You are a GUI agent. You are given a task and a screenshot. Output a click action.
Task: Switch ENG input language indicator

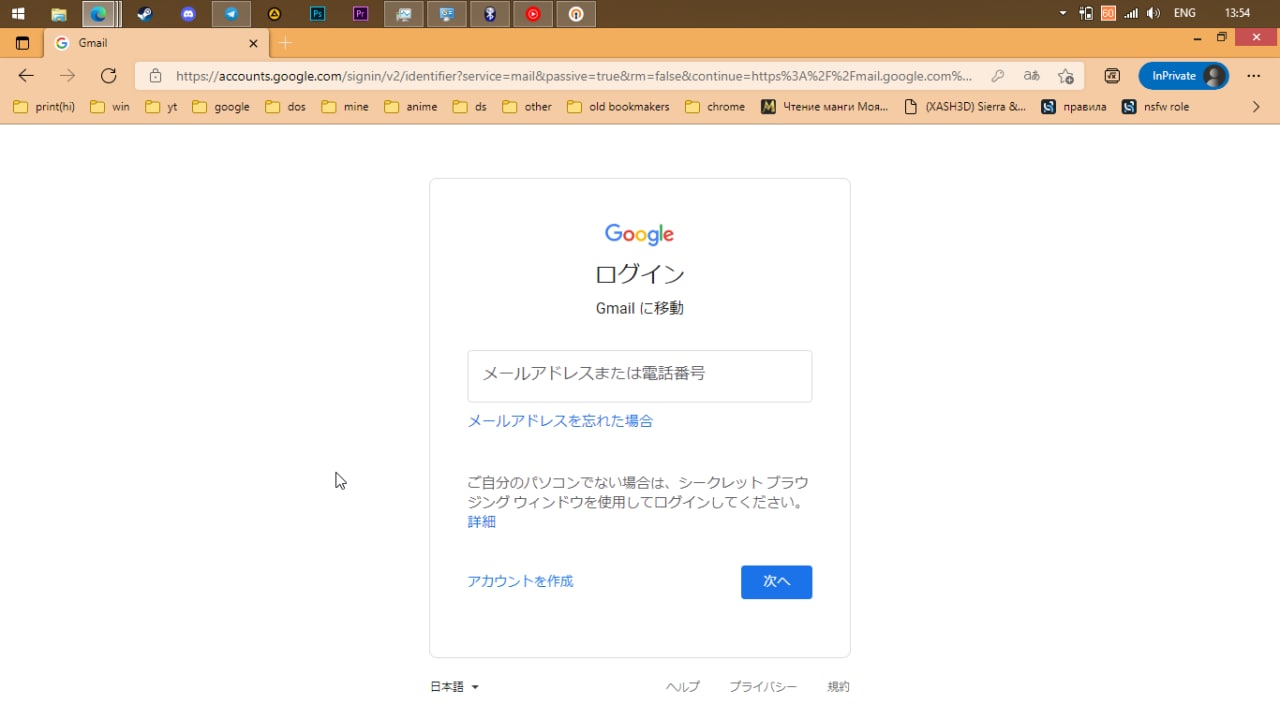(1185, 14)
